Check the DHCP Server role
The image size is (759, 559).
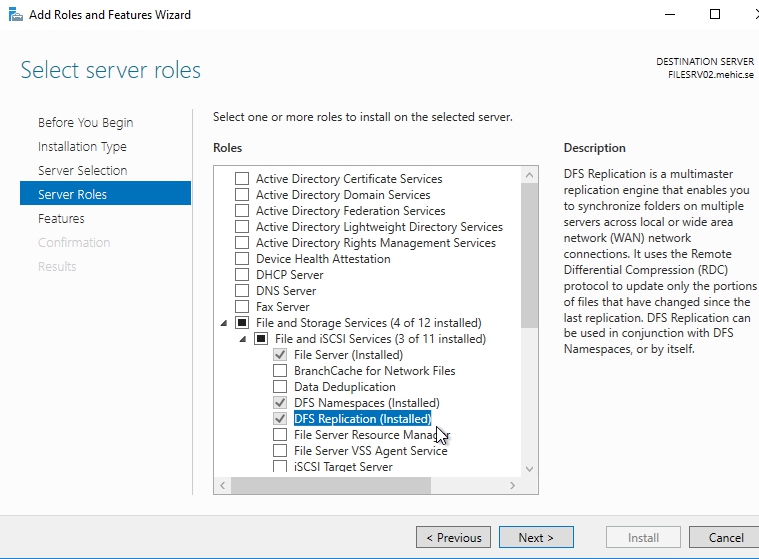point(241,275)
